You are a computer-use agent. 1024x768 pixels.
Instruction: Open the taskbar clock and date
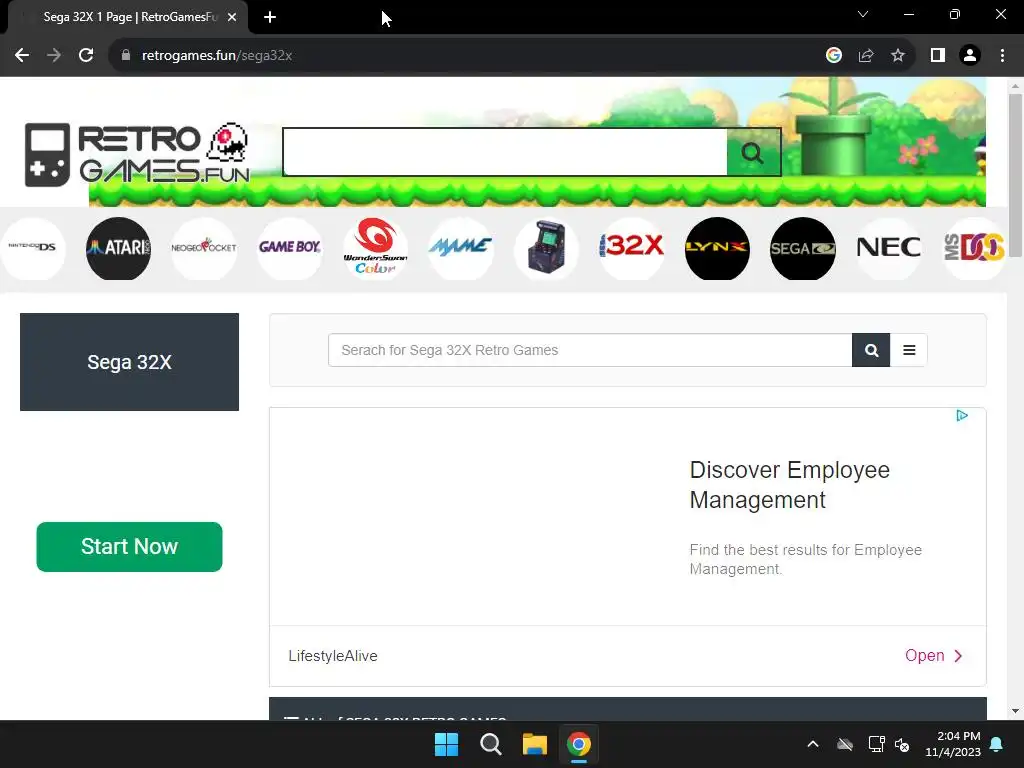(953, 744)
